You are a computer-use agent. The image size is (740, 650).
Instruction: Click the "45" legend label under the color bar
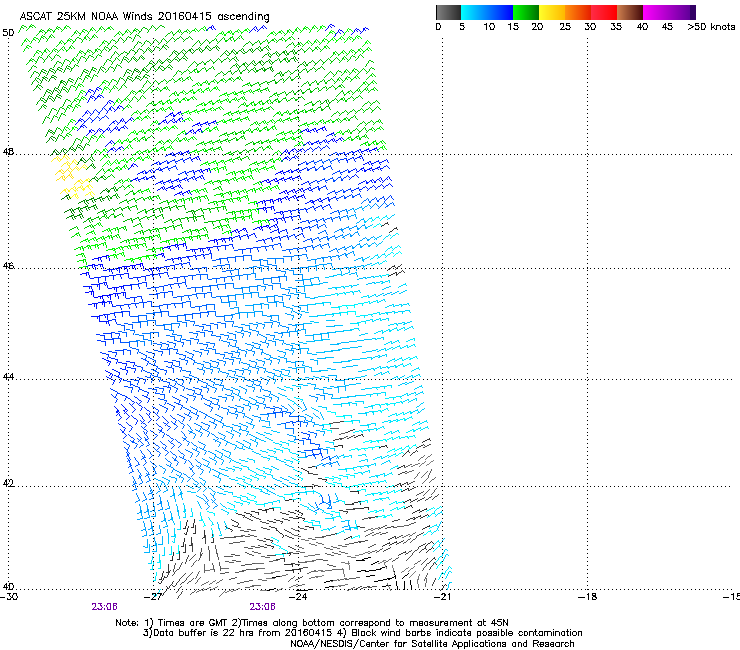coord(667,27)
